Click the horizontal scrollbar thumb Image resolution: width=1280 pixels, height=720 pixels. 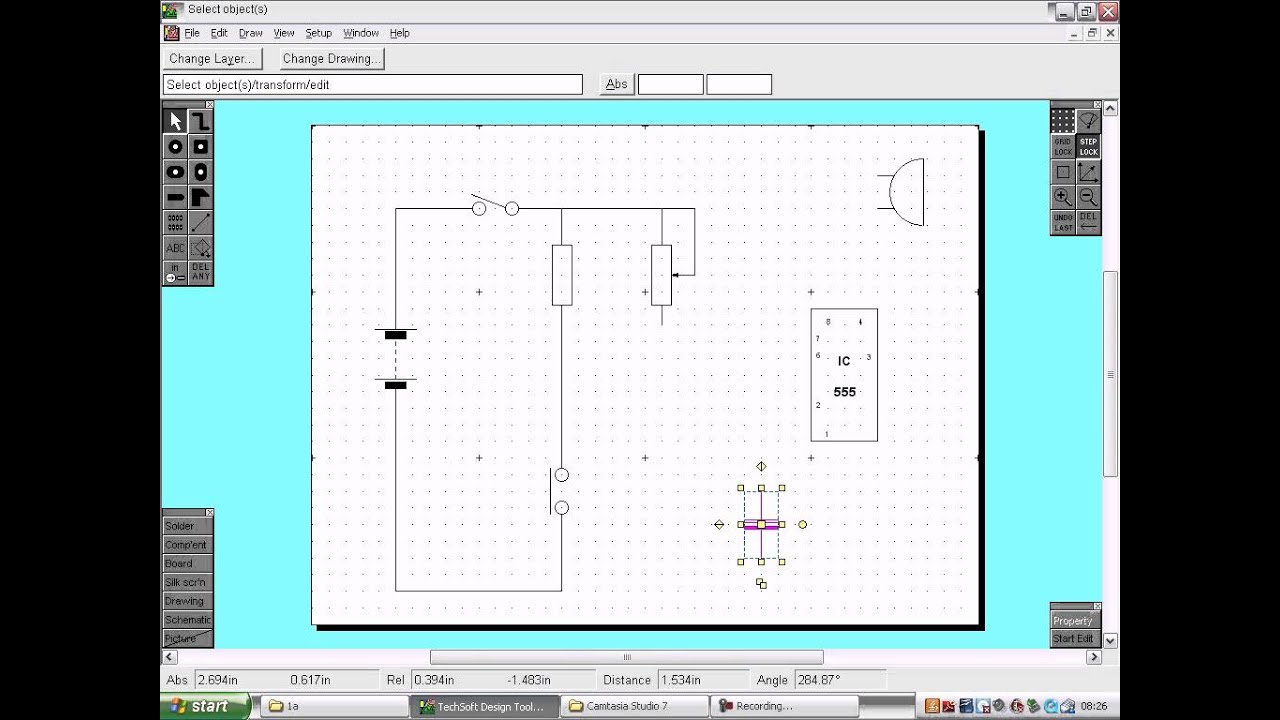627,657
